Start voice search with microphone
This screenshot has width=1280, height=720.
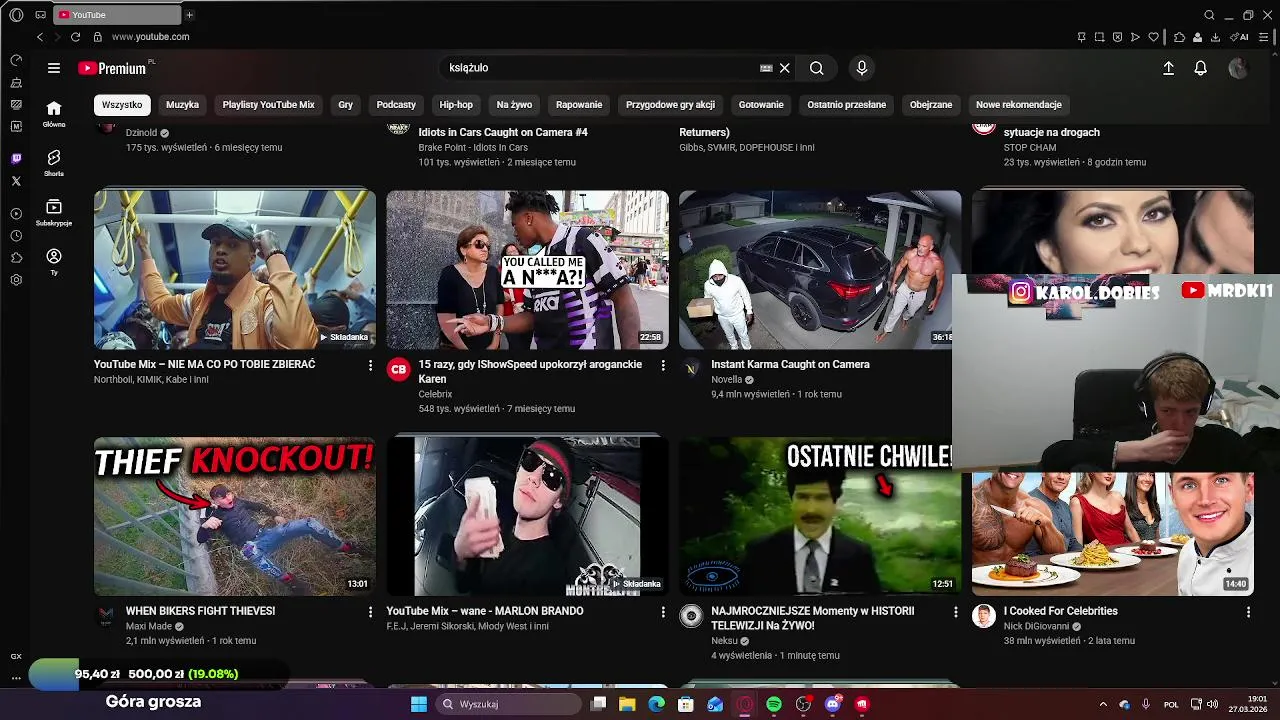[862, 68]
